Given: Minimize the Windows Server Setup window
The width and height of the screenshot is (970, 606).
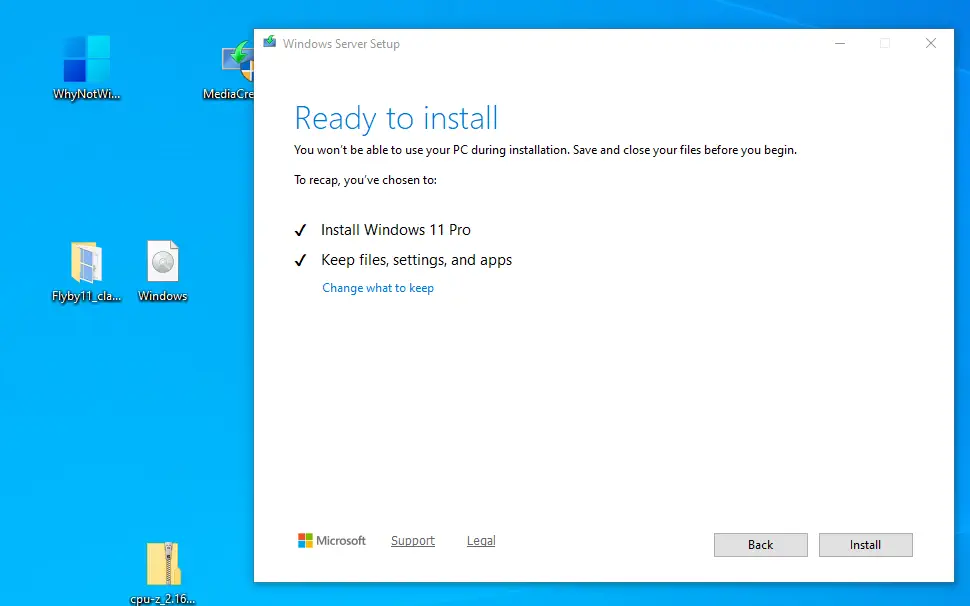Looking at the screenshot, I should 839,43.
